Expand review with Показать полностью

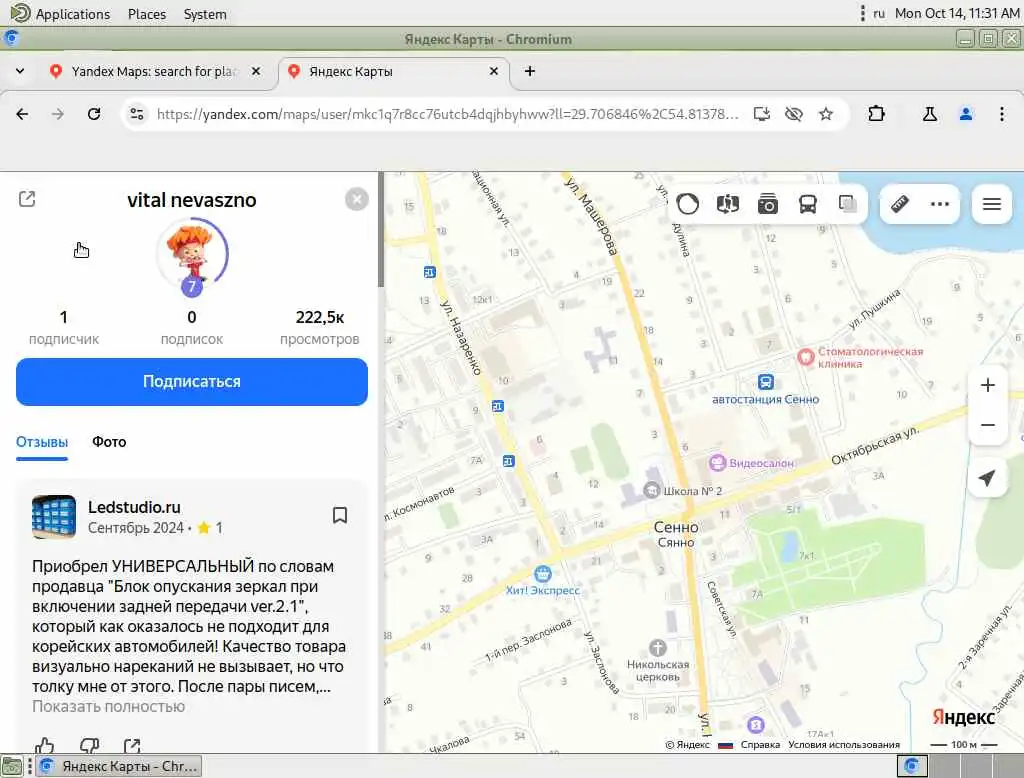click(108, 707)
